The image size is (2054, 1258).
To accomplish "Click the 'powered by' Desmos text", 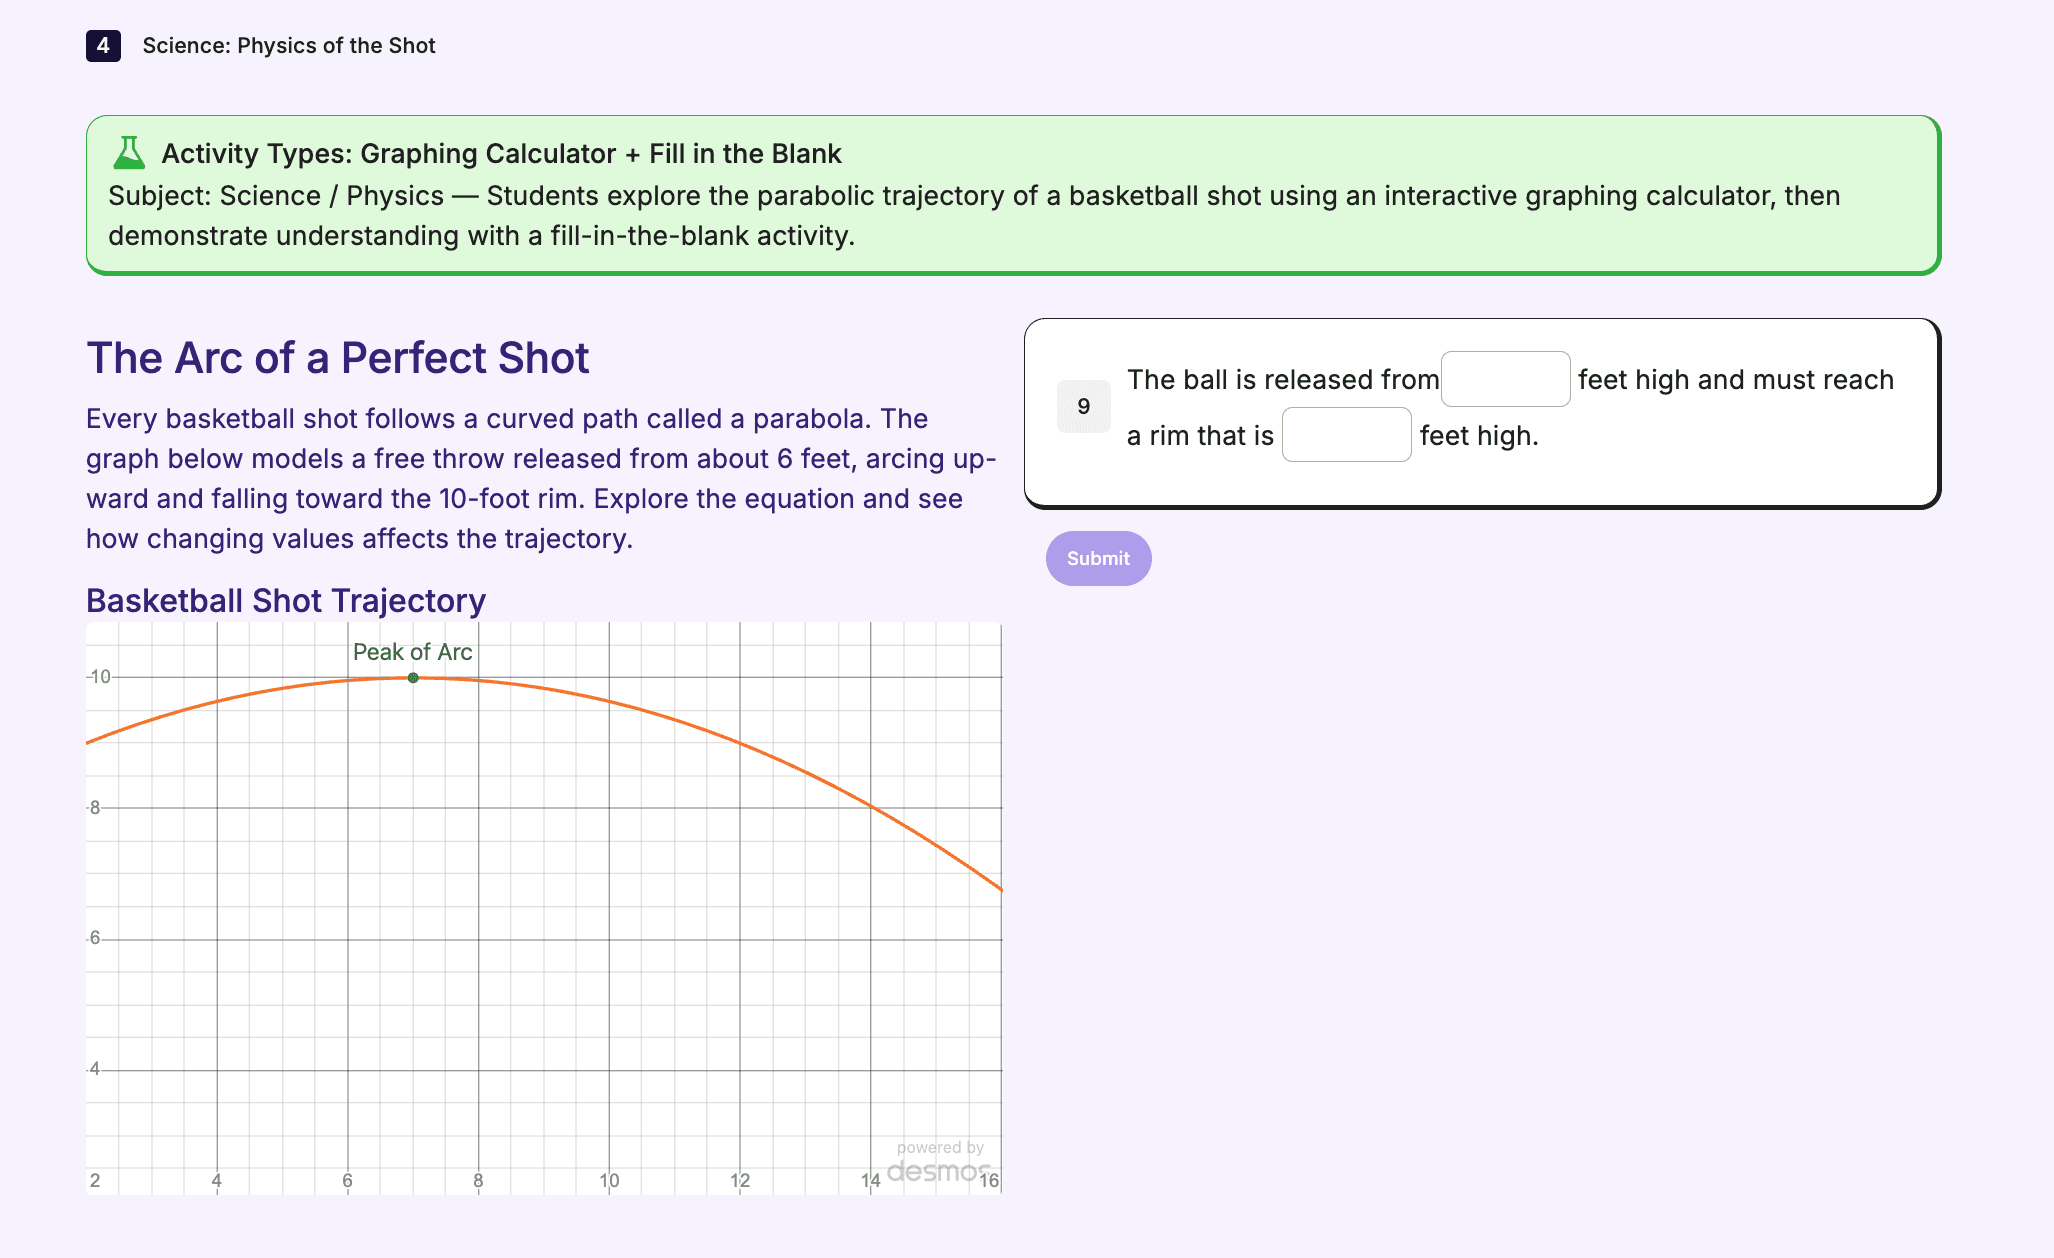I will (940, 1147).
